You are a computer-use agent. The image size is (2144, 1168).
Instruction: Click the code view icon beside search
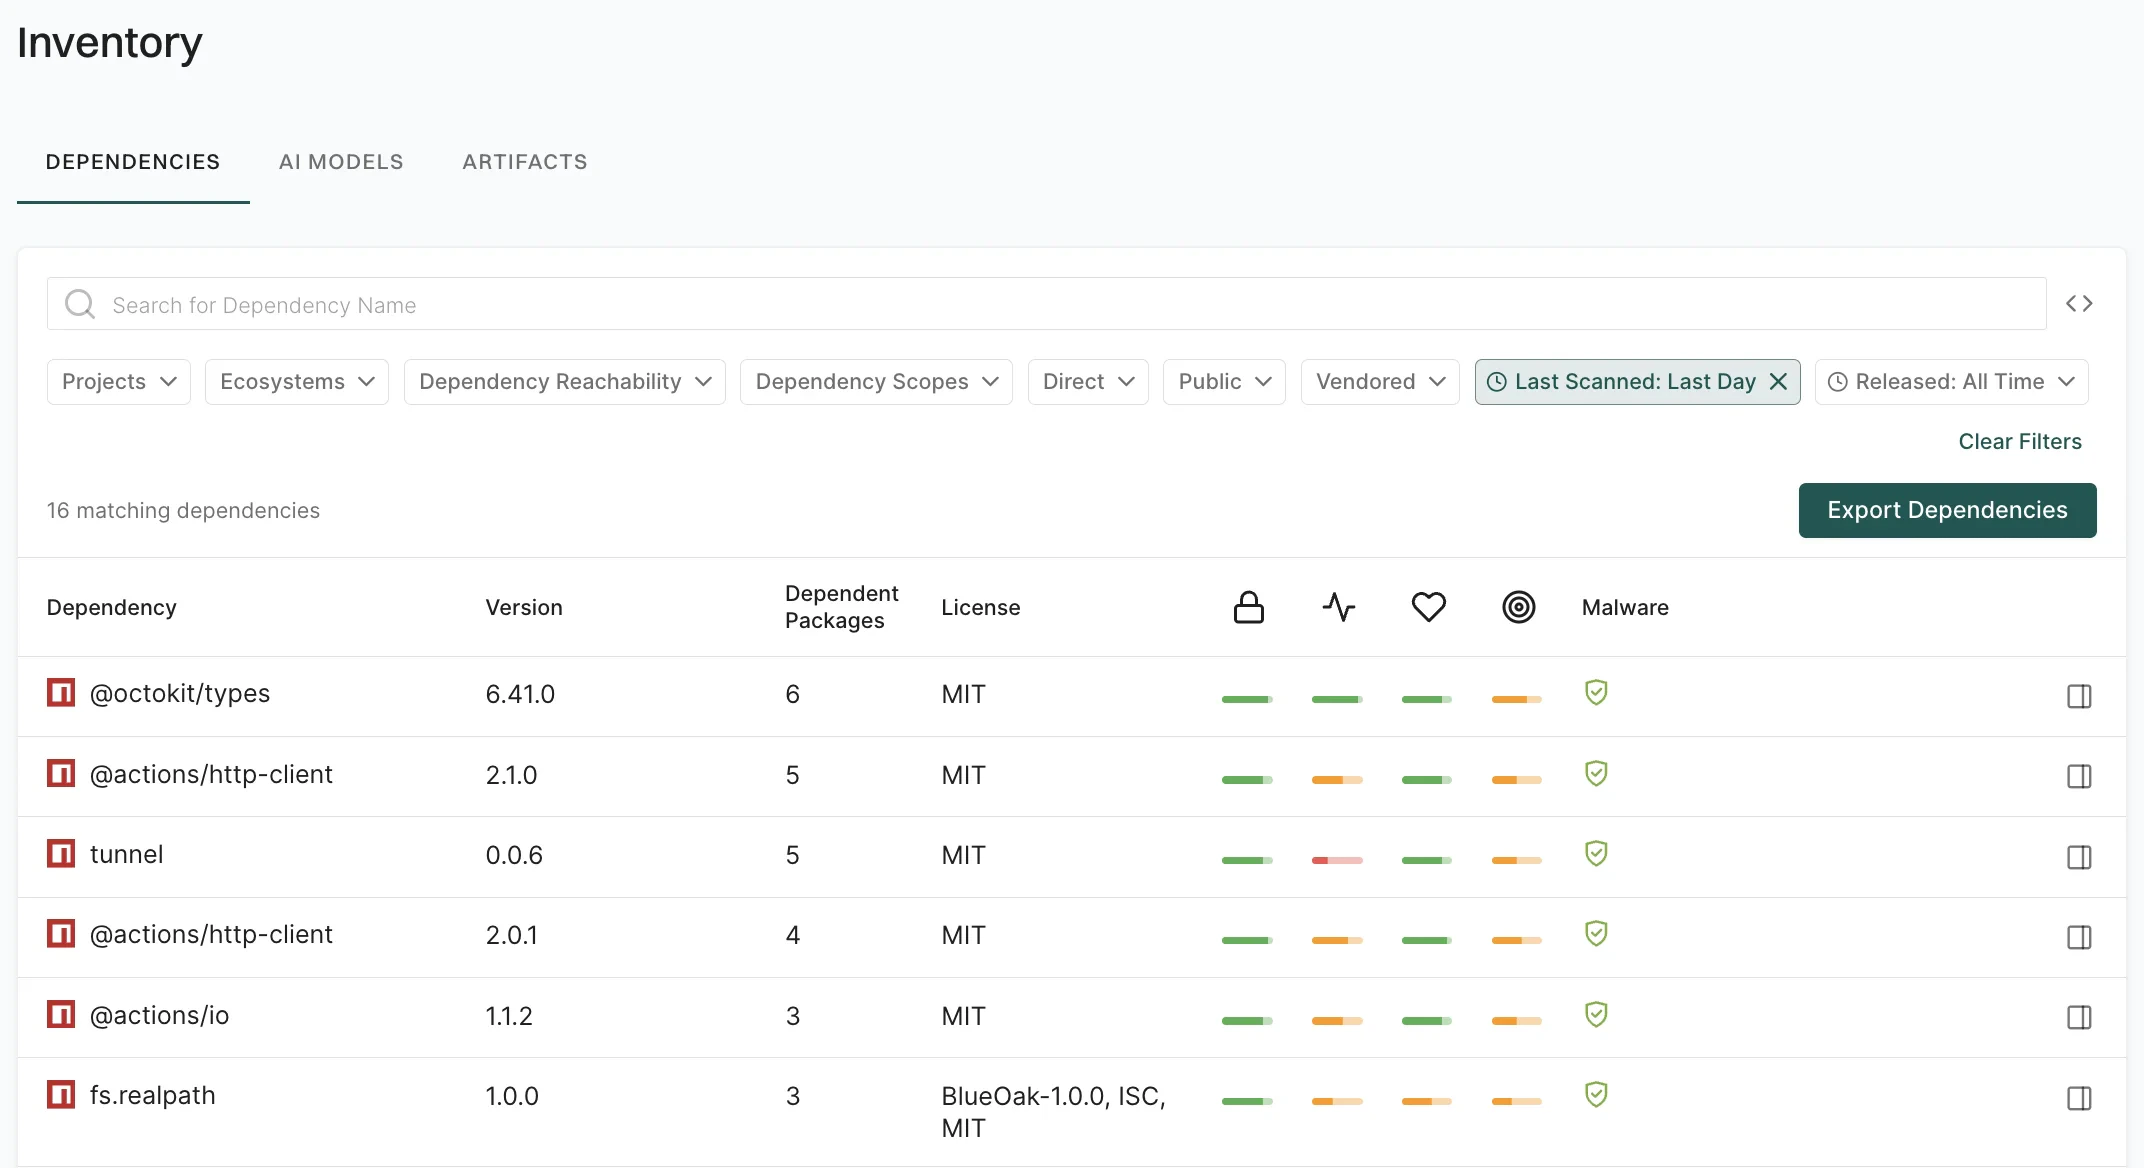coord(2079,304)
